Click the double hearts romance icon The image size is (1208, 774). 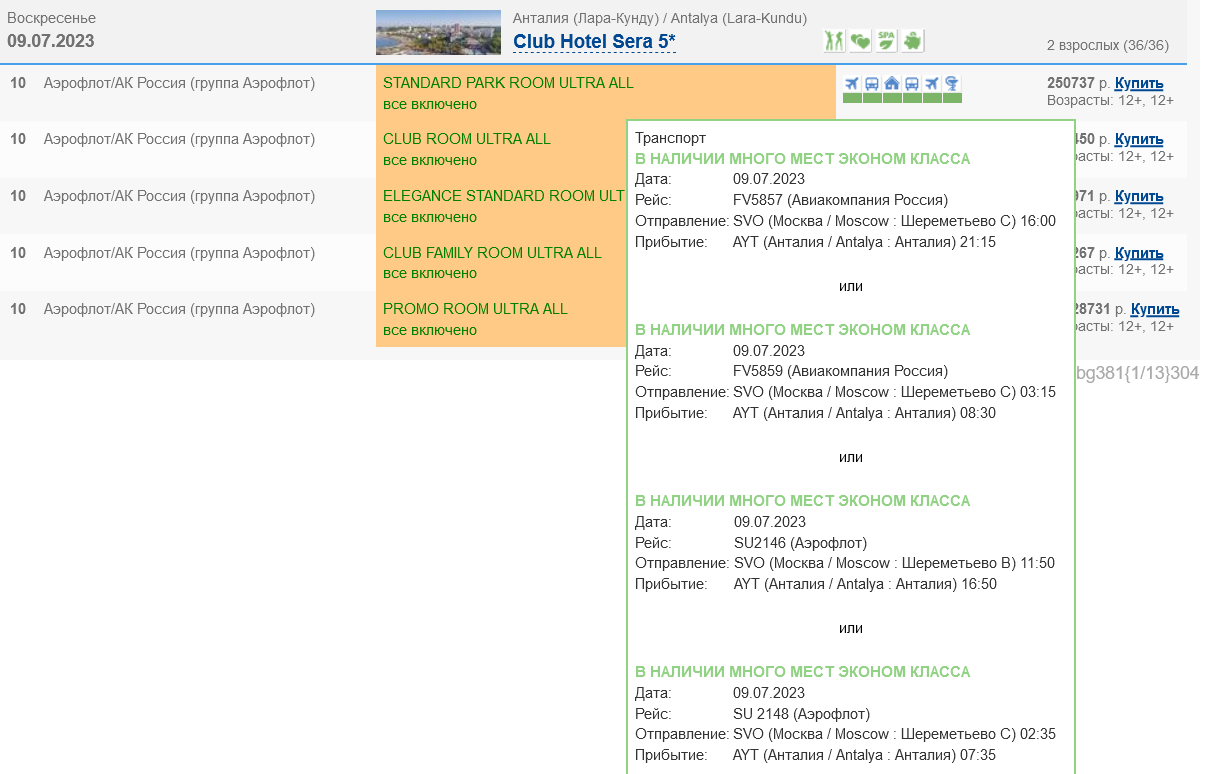pyautogui.click(x=860, y=41)
